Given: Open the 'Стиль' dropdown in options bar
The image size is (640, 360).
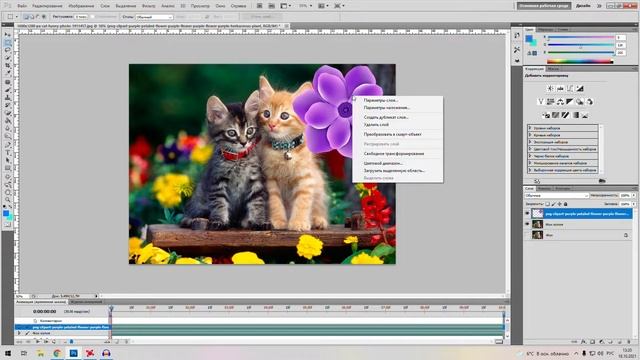Looking at the screenshot, I should pyautogui.click(x=154, y=17).
